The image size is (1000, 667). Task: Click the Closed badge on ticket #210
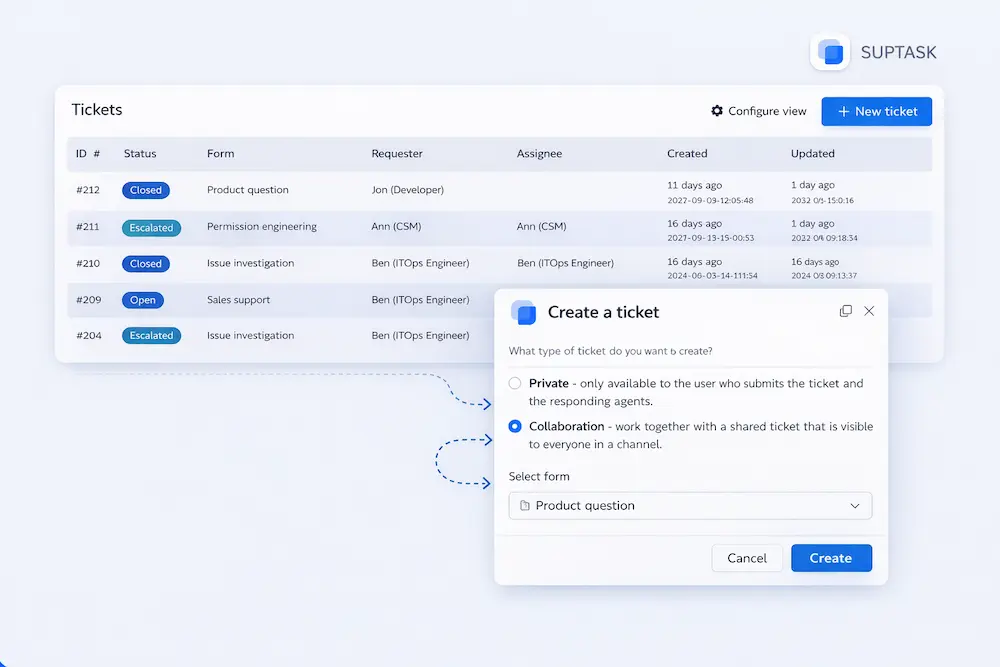145,263
